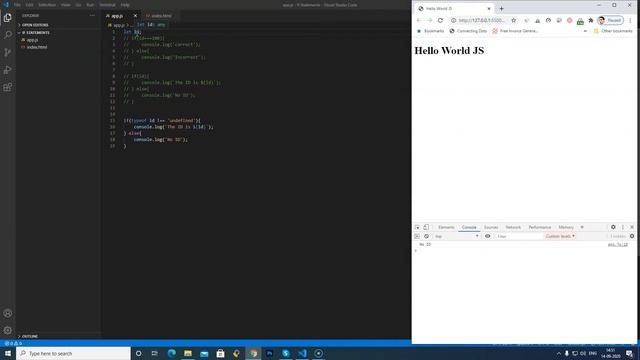
Task: Open the Source Control view
Action: (8, 52)
